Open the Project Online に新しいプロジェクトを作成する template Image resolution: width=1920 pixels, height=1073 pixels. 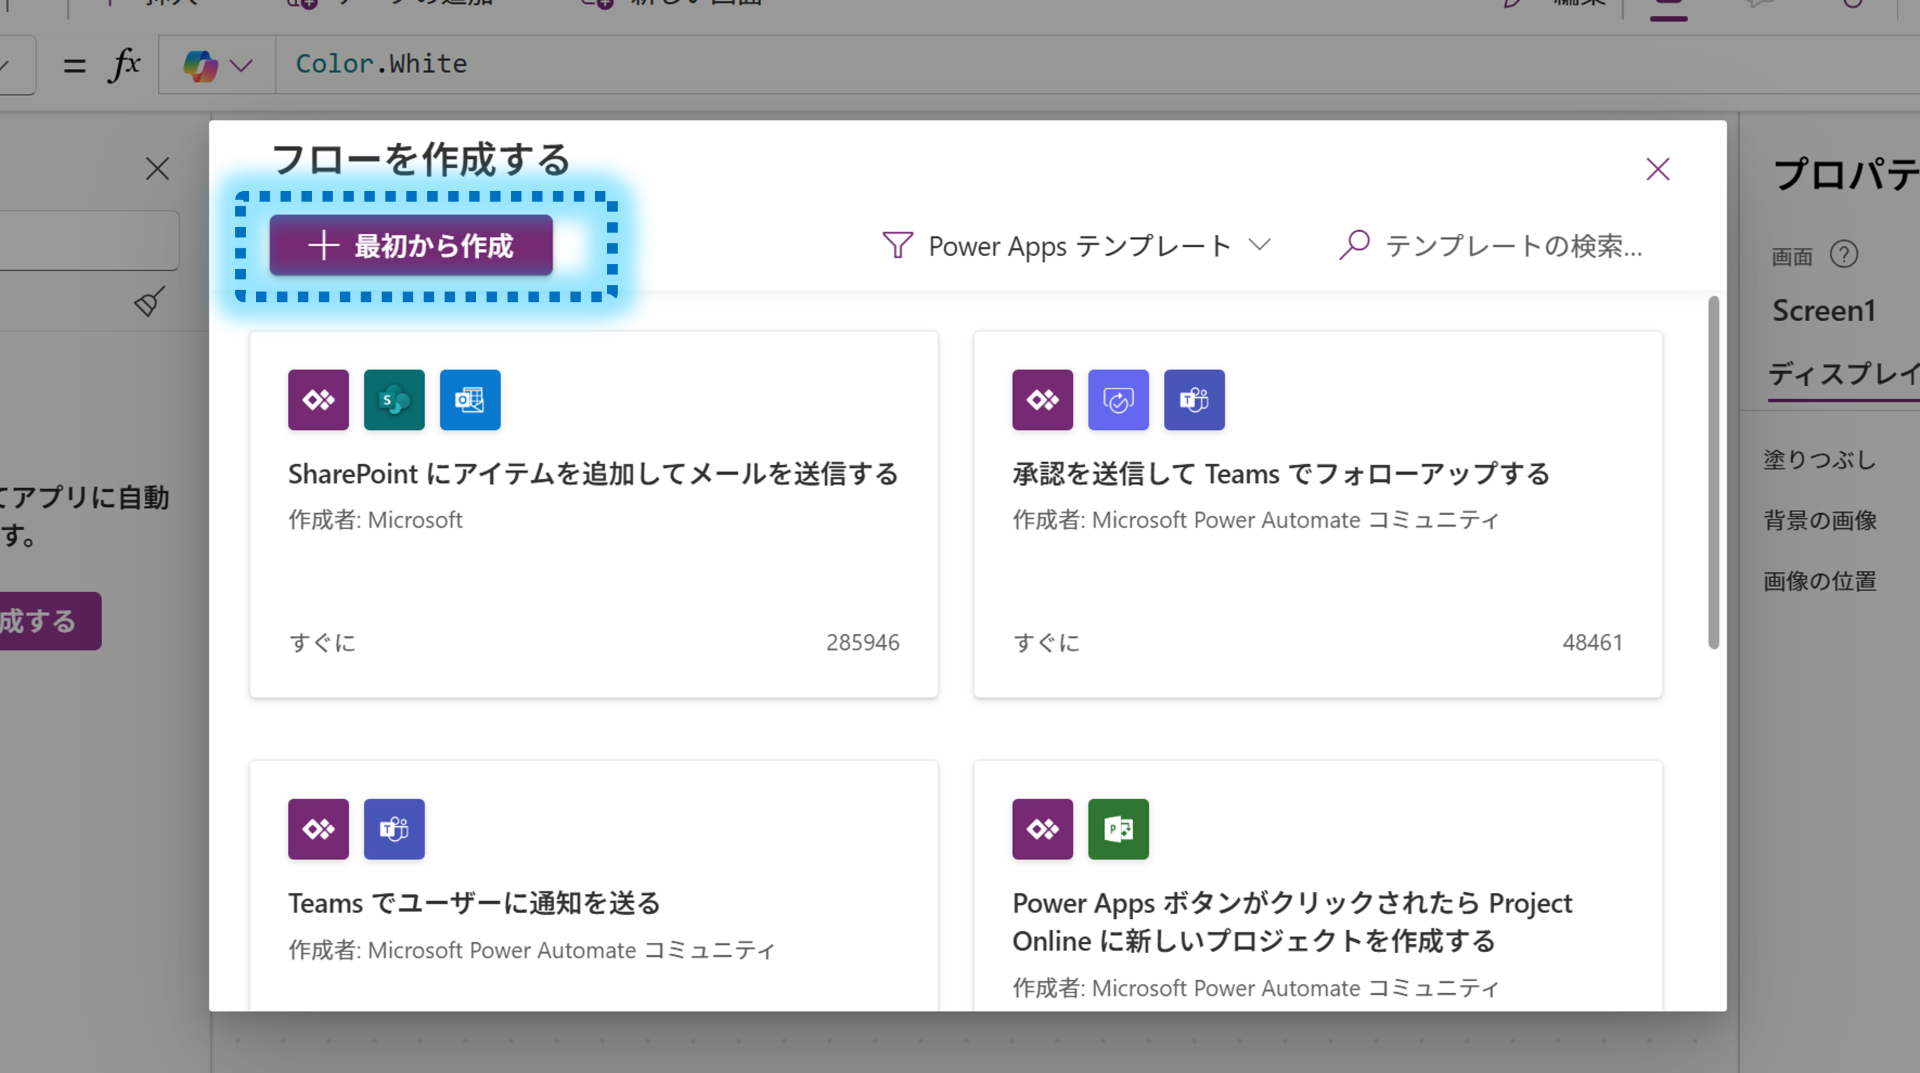click(x=1318, y=885)
